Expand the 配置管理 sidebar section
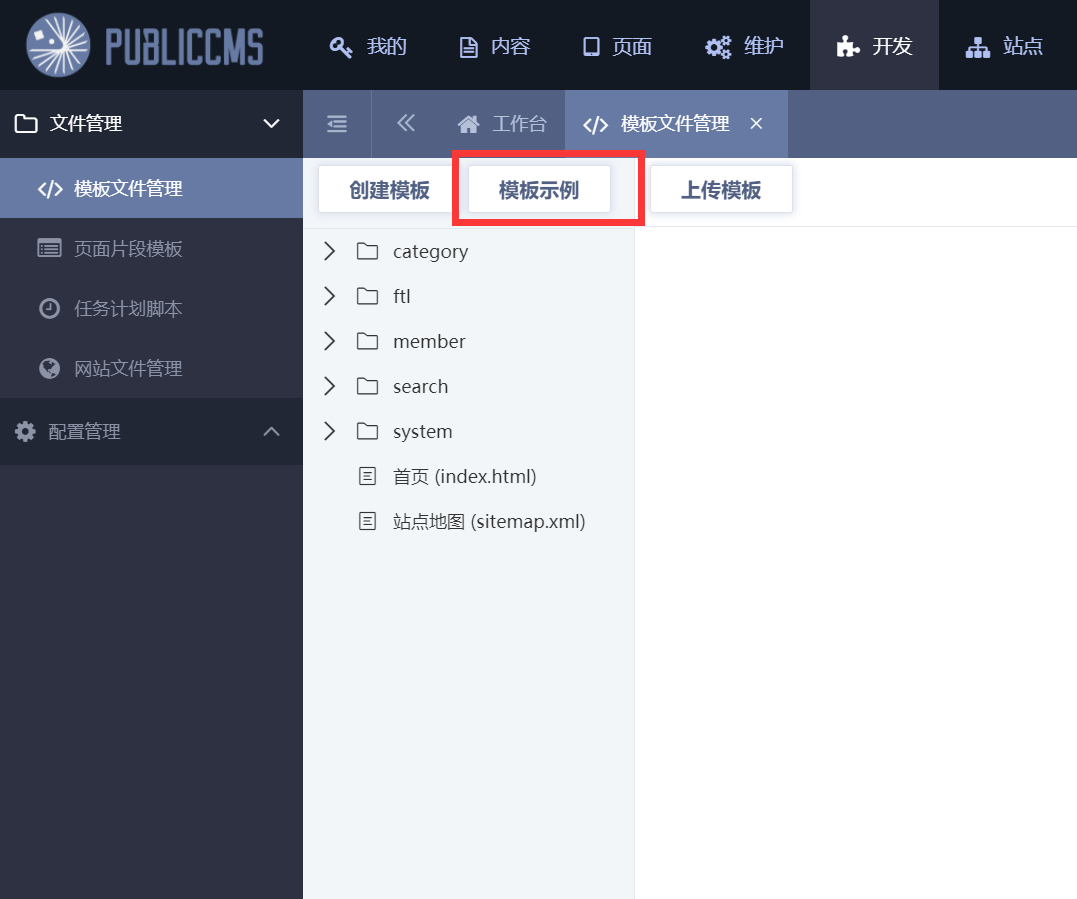The image size is (1077, 899). pos(270,432)
